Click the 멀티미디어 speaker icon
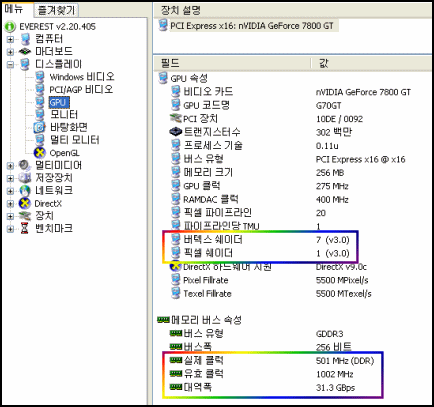The image size is (434, 407). point(25,165)
